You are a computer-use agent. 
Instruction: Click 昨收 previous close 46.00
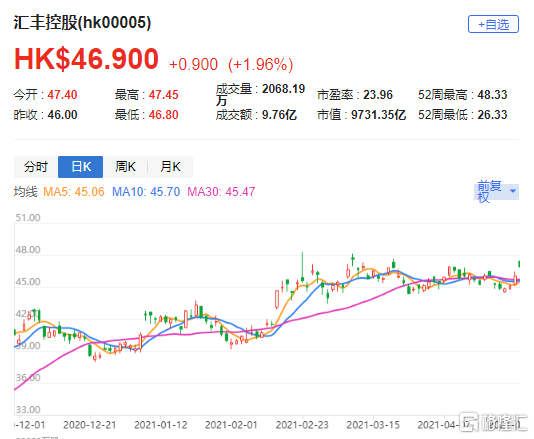[x=62, y=115]
